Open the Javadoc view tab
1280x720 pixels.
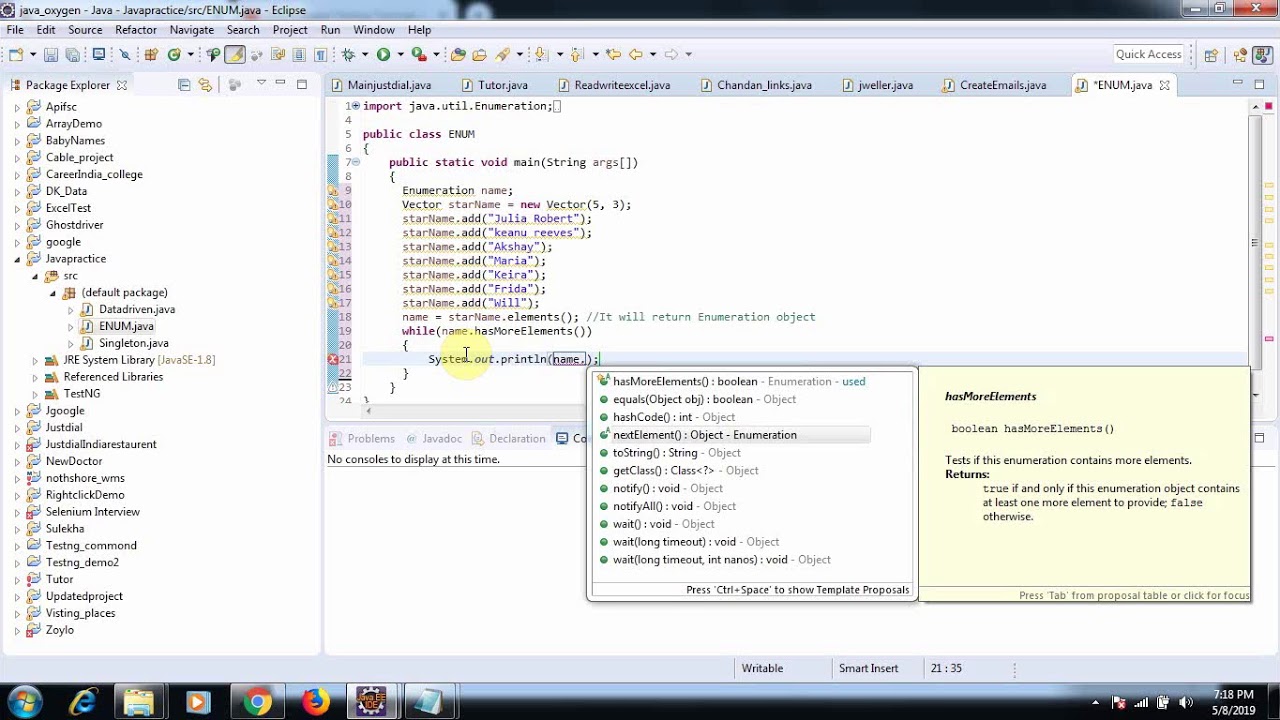click(x=433, y=438)
